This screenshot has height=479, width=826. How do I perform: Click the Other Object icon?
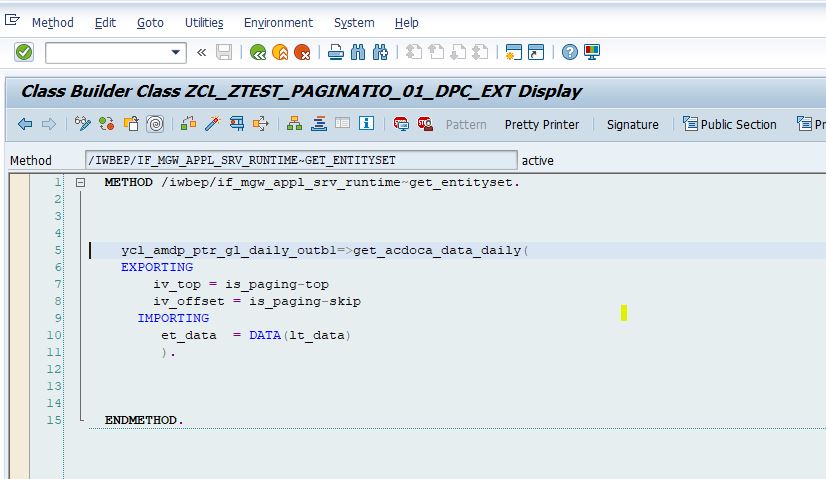(131, 124)
